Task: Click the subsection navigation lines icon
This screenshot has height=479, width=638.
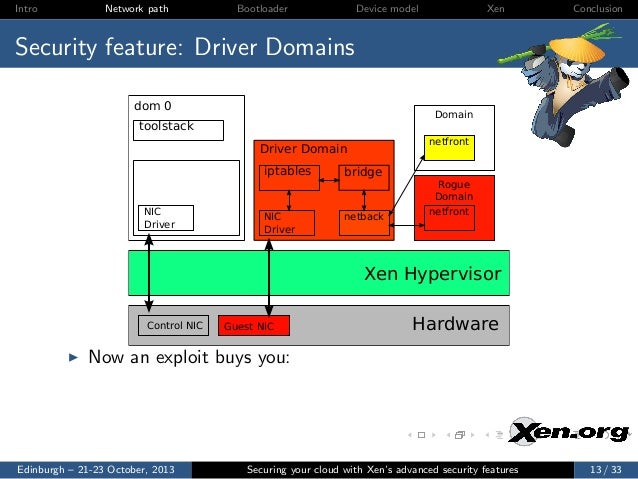Action: click(x=499, y=435)
